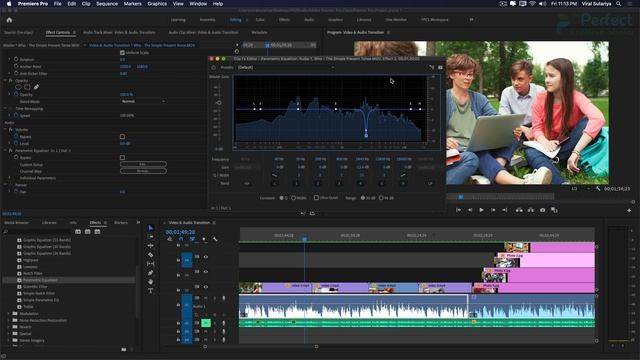Collapse the Volume effect section
Viewport: 640px width, 360px height.
(6, 129)
